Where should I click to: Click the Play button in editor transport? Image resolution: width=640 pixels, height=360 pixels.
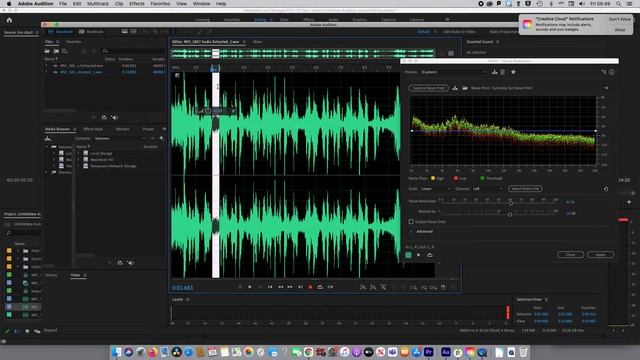pos(250,287)
